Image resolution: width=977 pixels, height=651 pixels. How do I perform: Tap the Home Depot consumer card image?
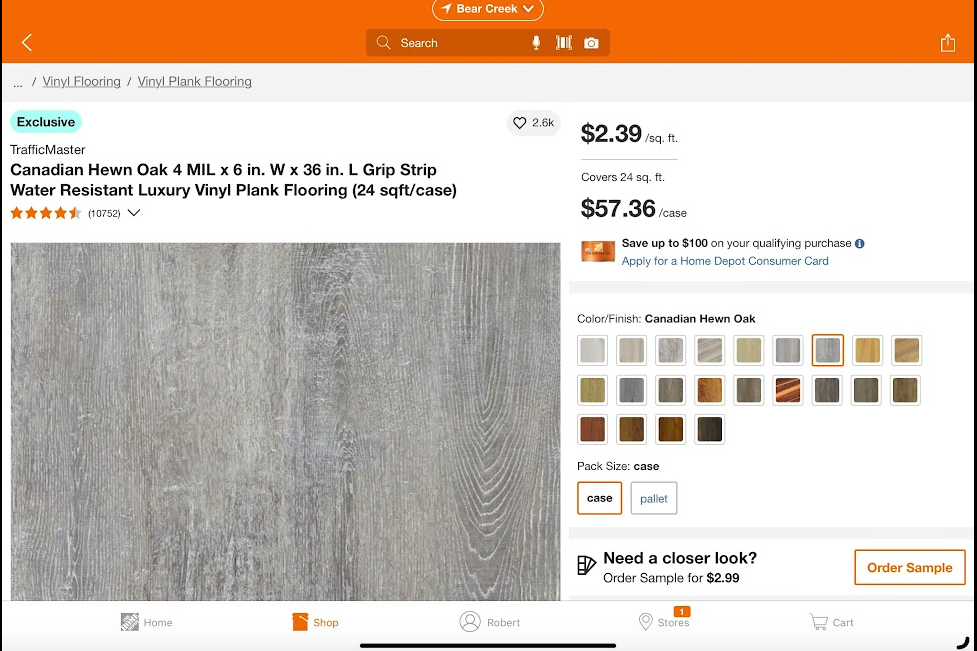click(598, 252)
